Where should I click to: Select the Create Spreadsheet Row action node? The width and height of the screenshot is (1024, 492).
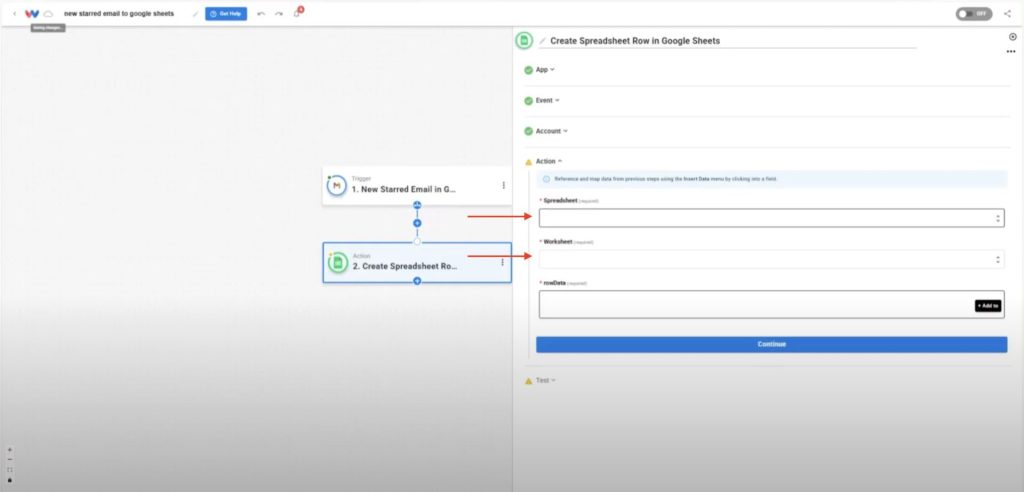tap(417, 263)
